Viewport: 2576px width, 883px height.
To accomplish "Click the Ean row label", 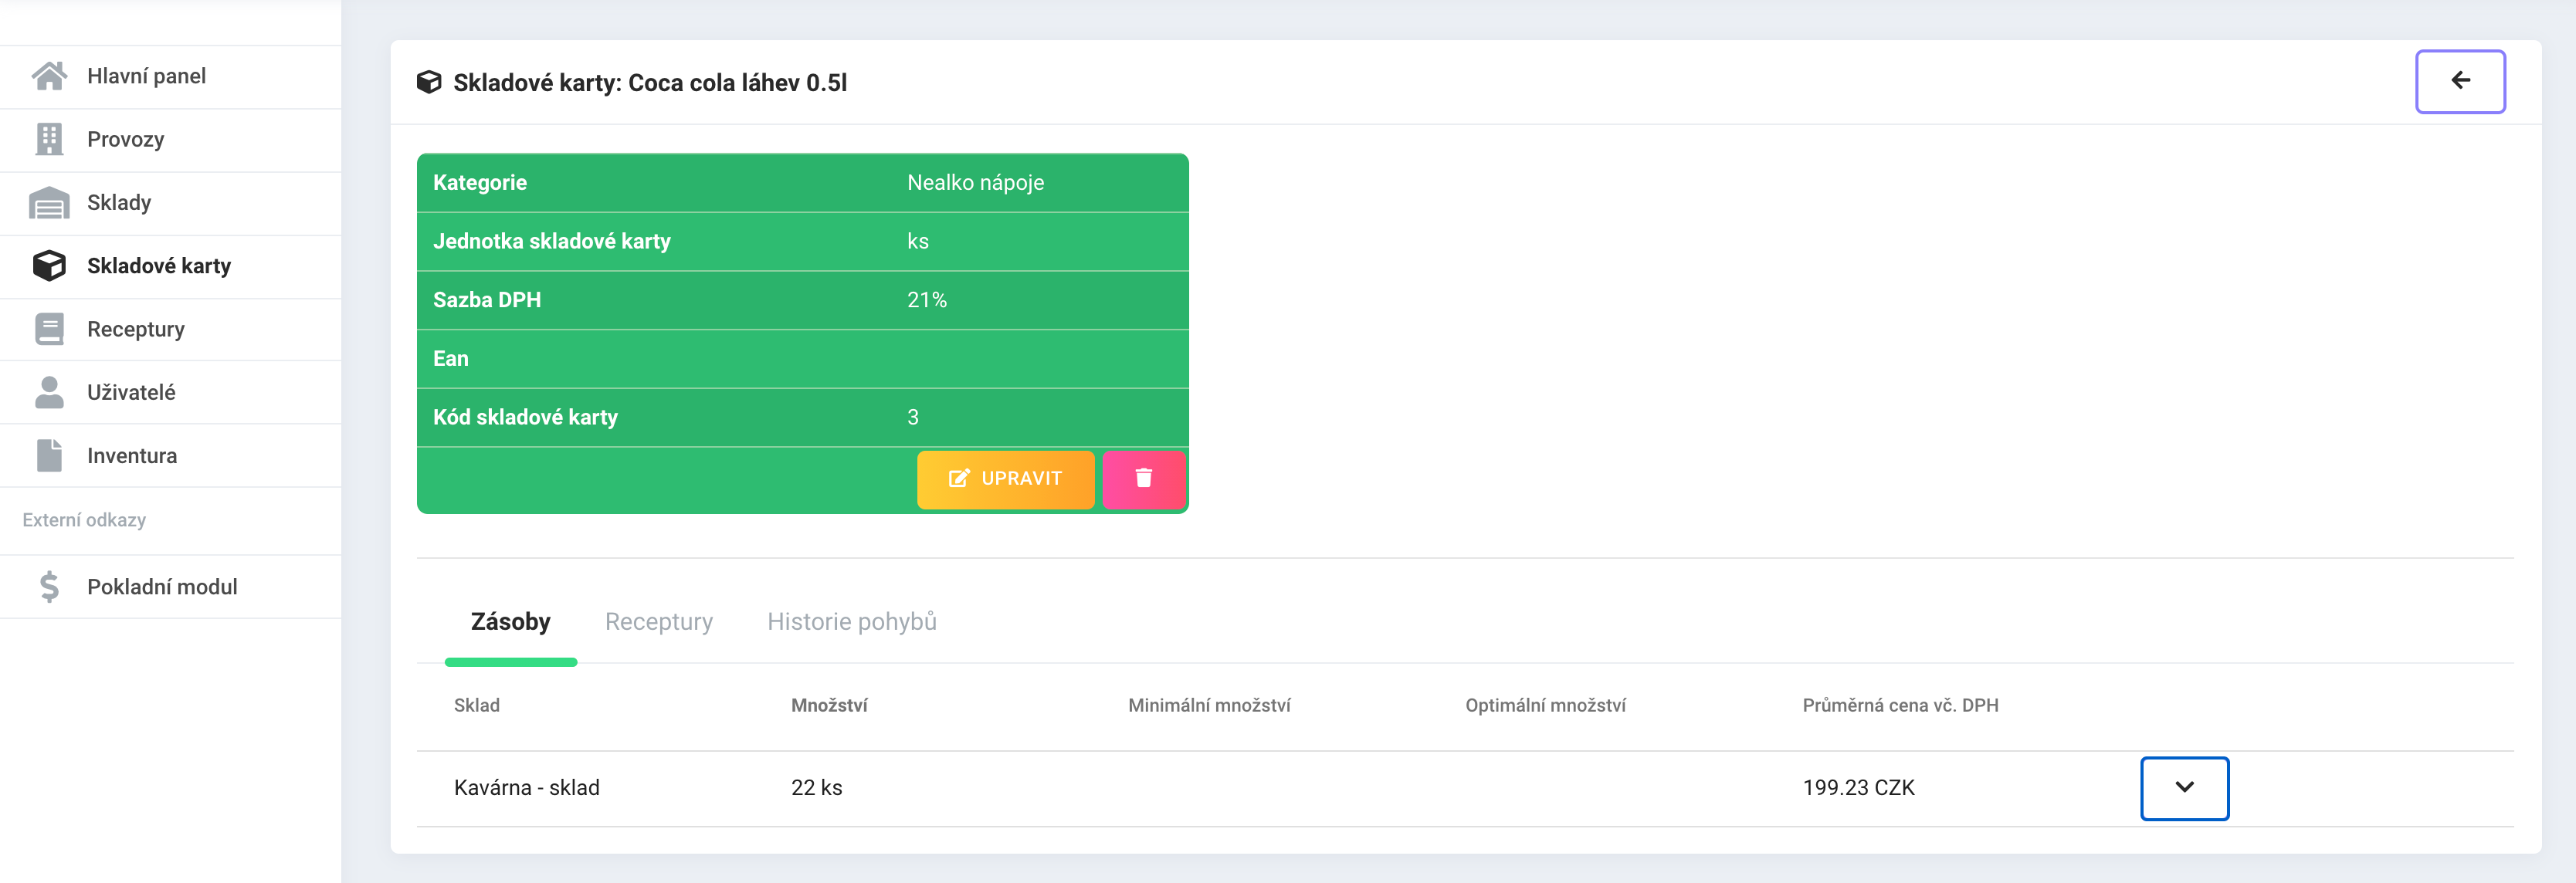I will click(451, 358).
